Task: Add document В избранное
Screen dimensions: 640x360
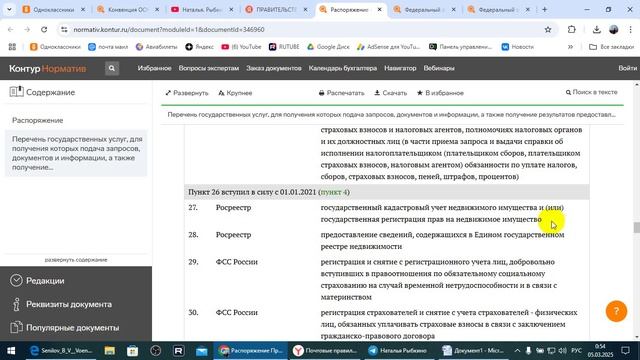Action: tap(440, 93)
